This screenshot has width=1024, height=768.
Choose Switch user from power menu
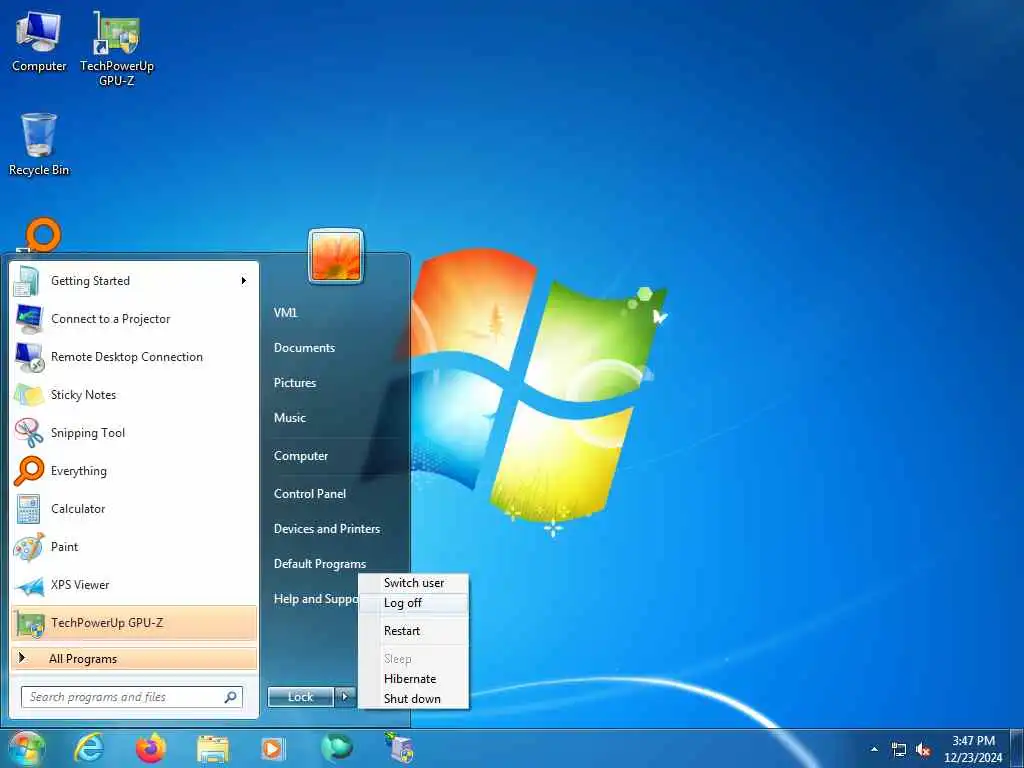click(x=413, y=583)
